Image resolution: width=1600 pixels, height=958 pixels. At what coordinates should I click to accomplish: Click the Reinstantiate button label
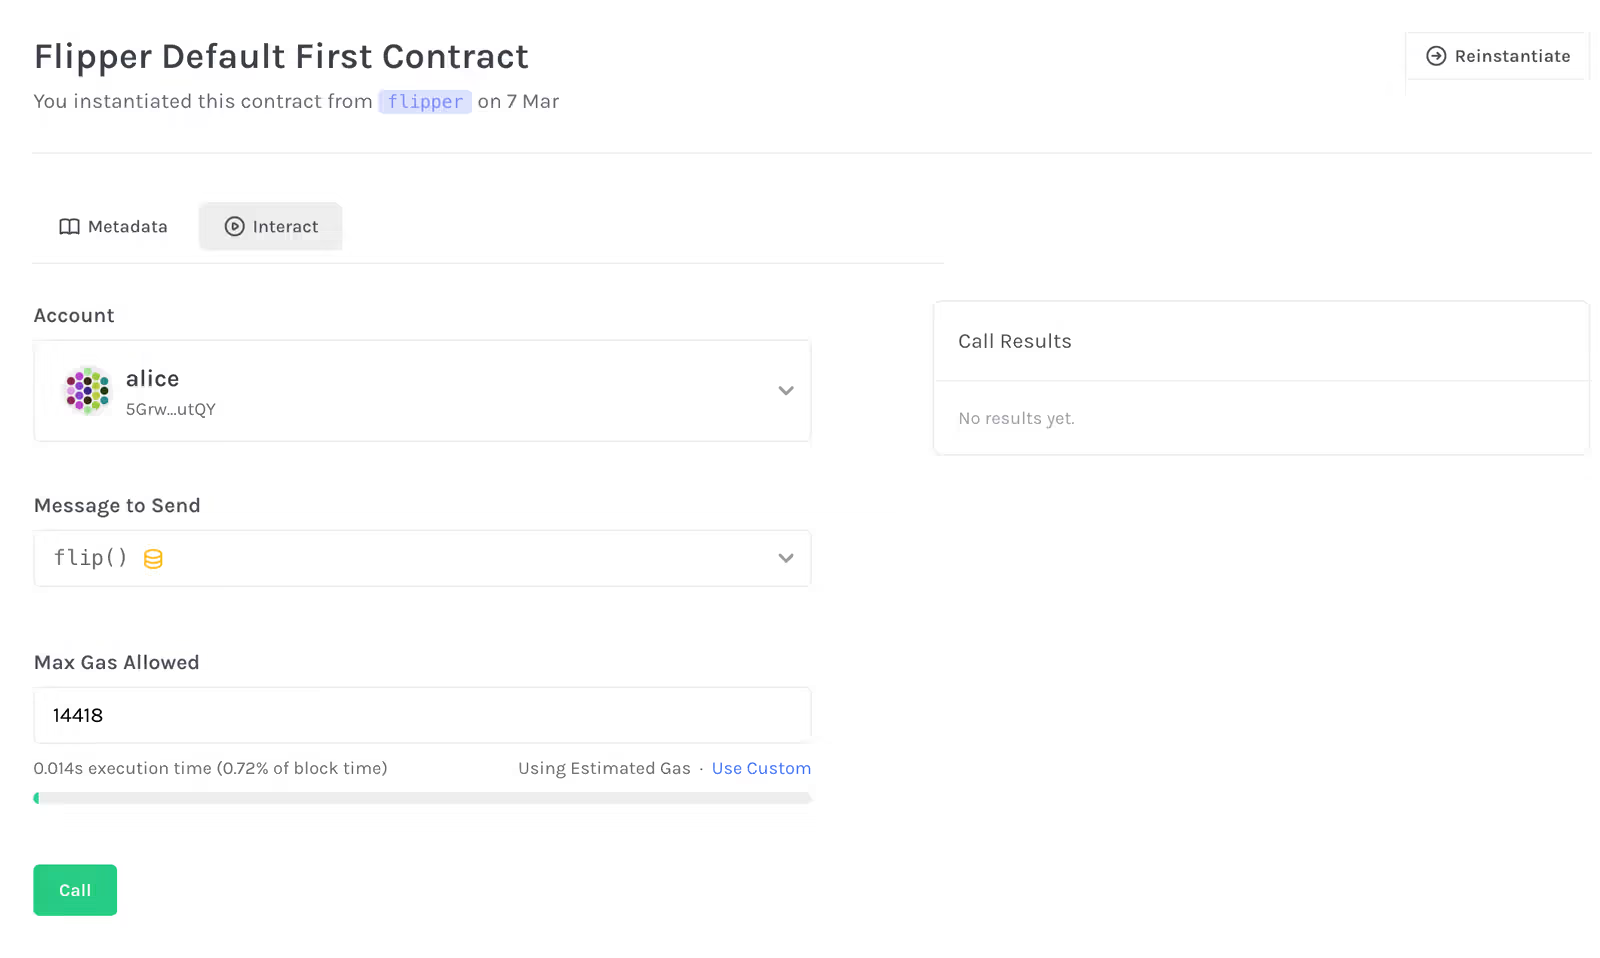tap(1512, 56)
